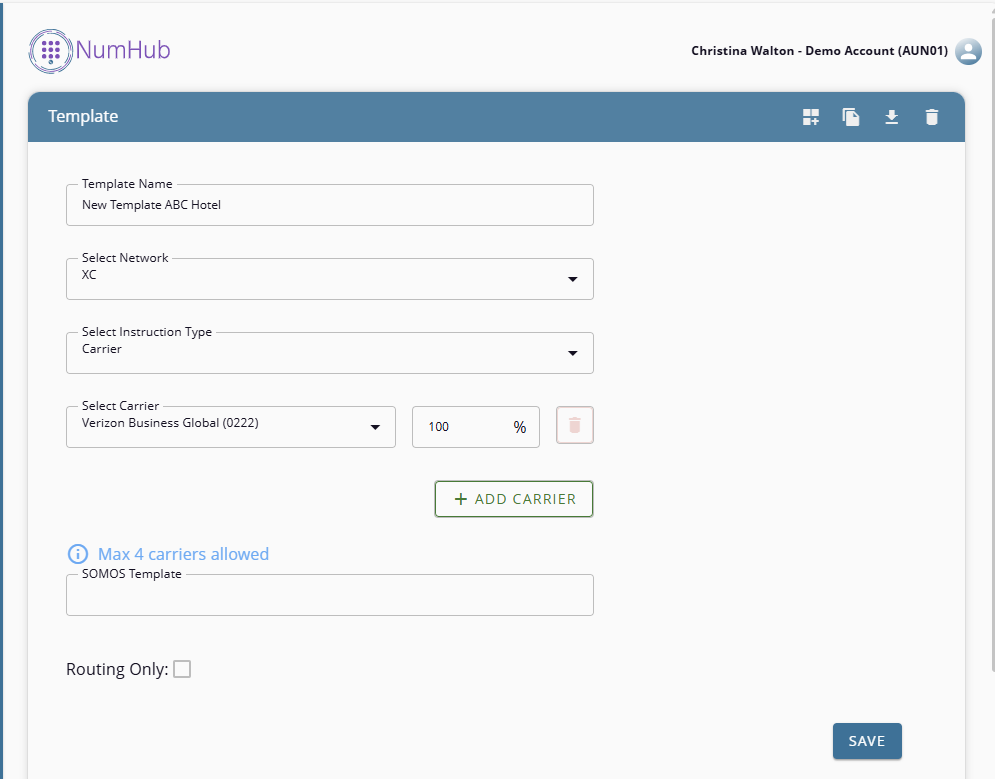The width and height of the screenshot is (995, 779).
Task: Click the info icon beside max carriers note
Action: tap(77, 554)
